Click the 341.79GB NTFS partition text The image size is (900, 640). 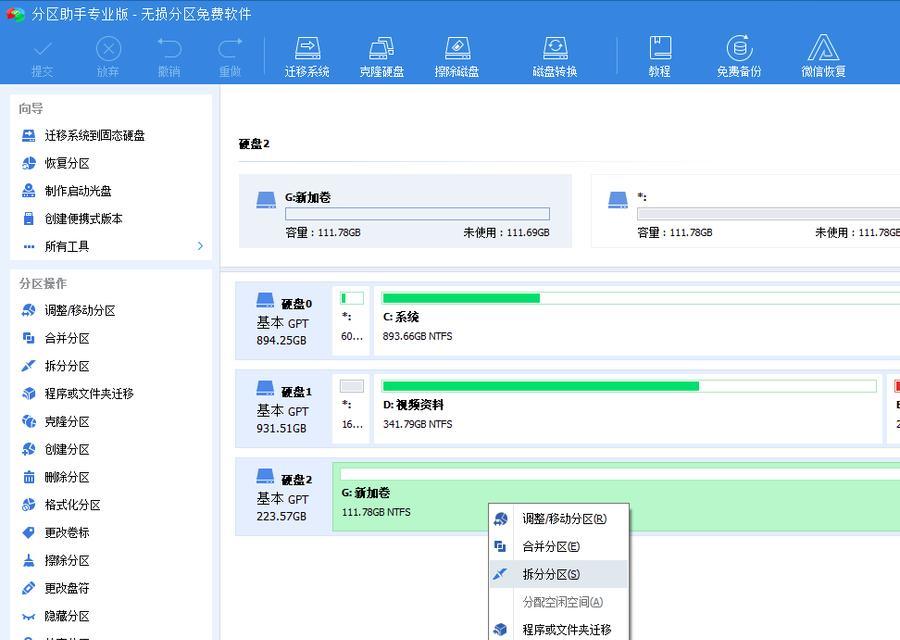pyautogui.click(x=417, y=424)
